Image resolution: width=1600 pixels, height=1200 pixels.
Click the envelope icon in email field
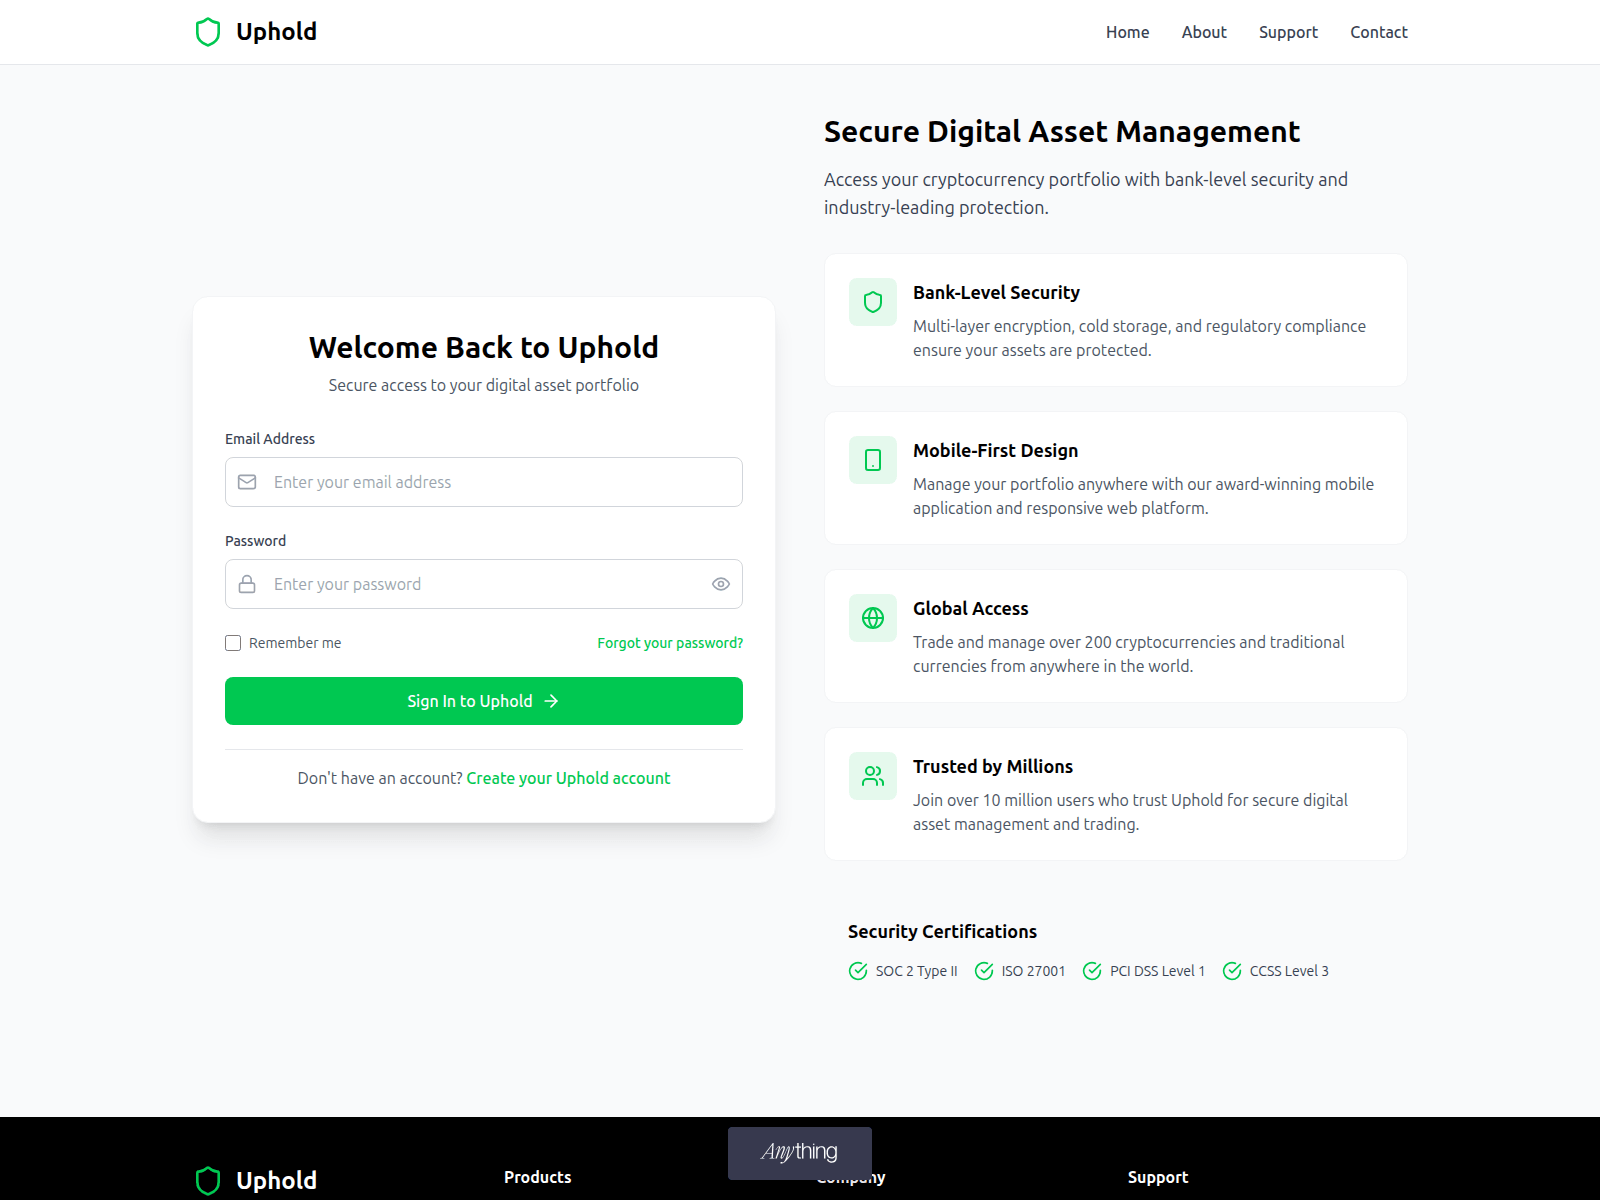[x=247, y=482]
